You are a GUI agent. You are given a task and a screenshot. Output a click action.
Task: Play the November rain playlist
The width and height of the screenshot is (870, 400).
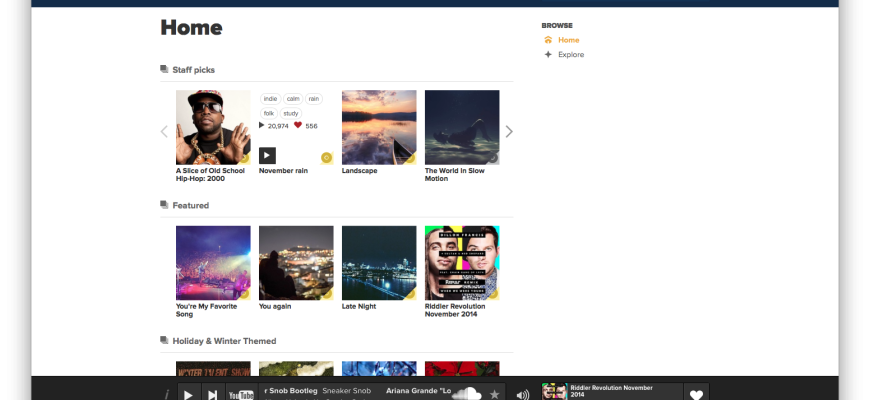[x=267, y=155]
